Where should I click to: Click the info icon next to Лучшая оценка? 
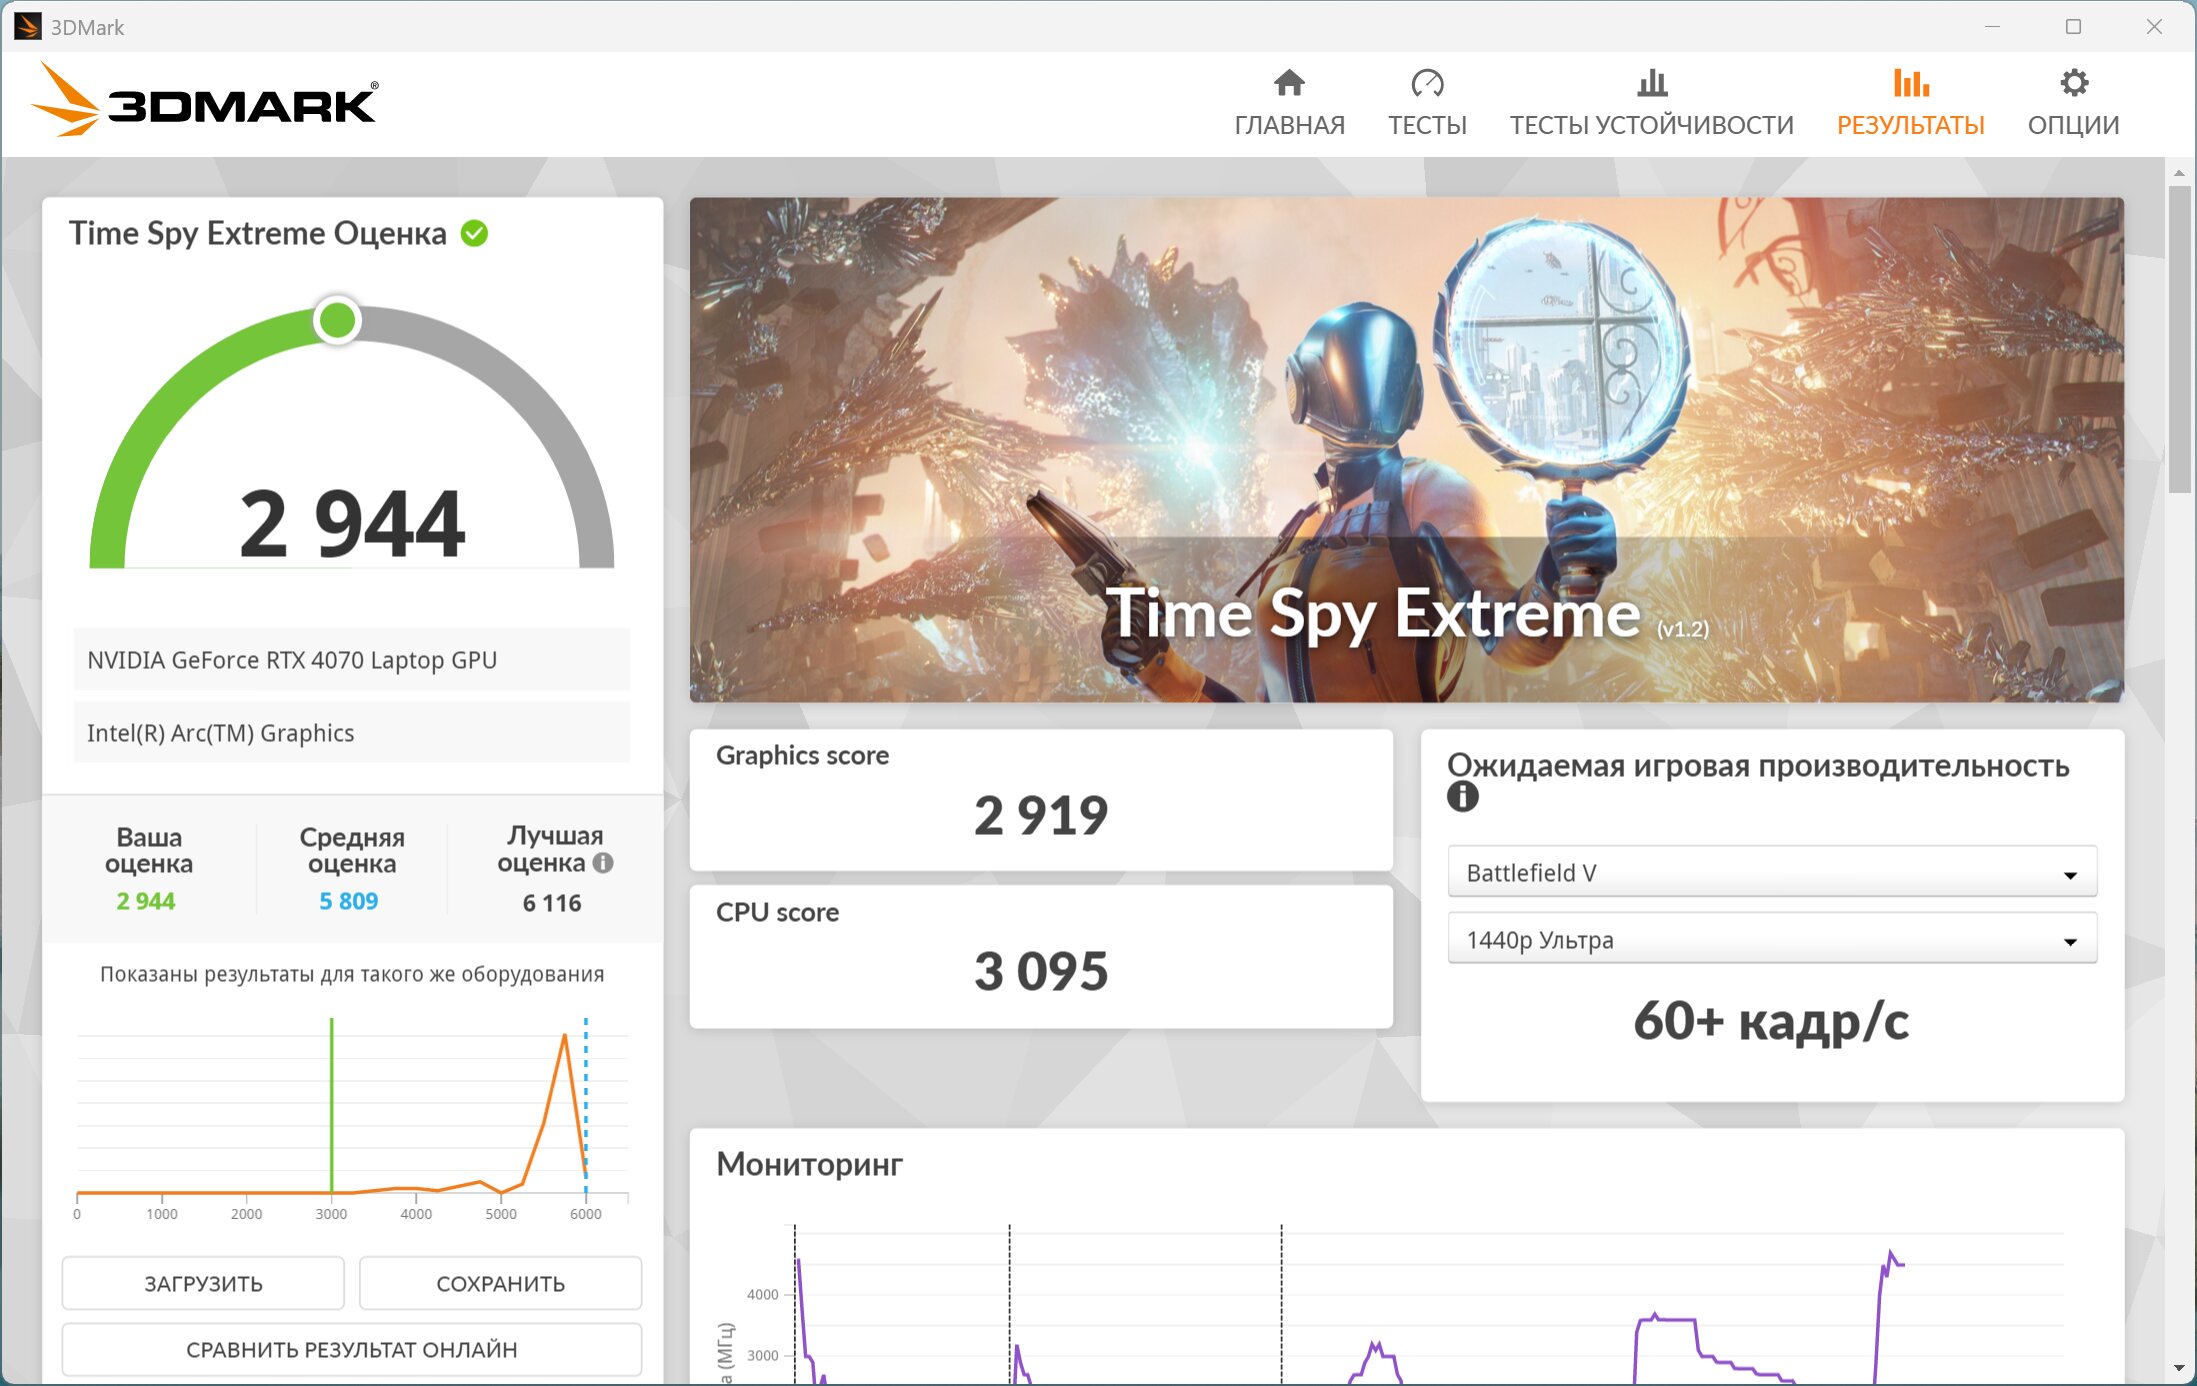click(x=603, y=862)
